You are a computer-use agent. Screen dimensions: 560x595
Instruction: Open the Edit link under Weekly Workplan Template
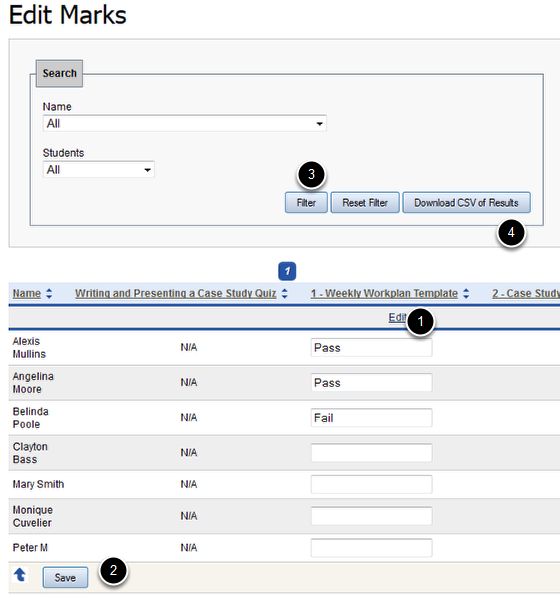coord(397,317)
